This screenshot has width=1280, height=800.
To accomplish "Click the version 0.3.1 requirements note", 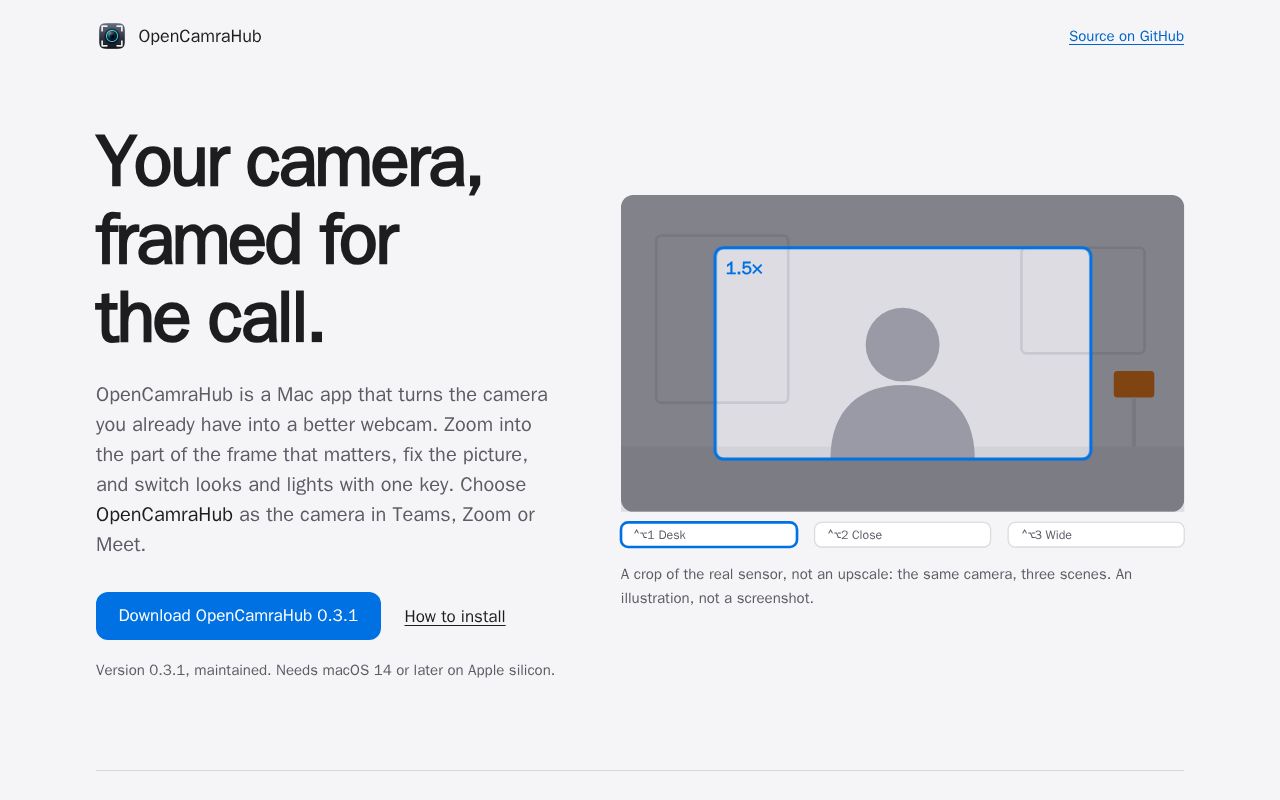I will pos(325,670).
